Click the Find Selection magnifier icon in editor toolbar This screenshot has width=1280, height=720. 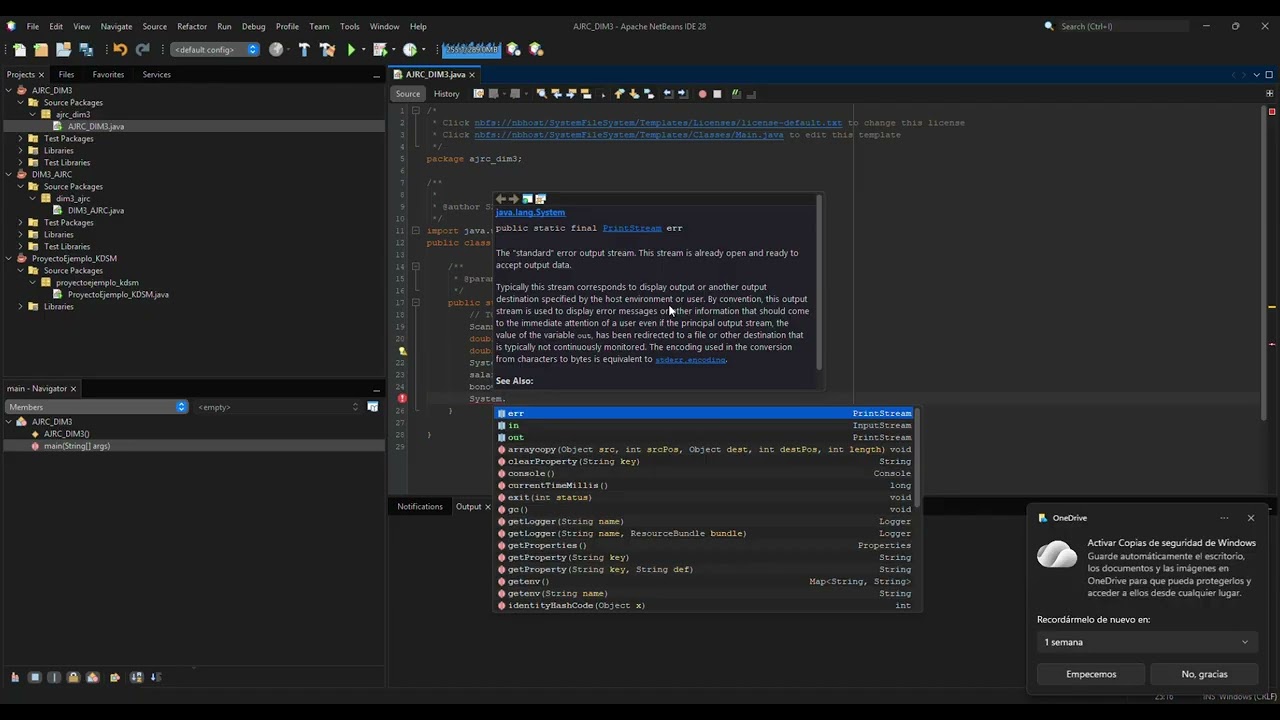point(541,94)
